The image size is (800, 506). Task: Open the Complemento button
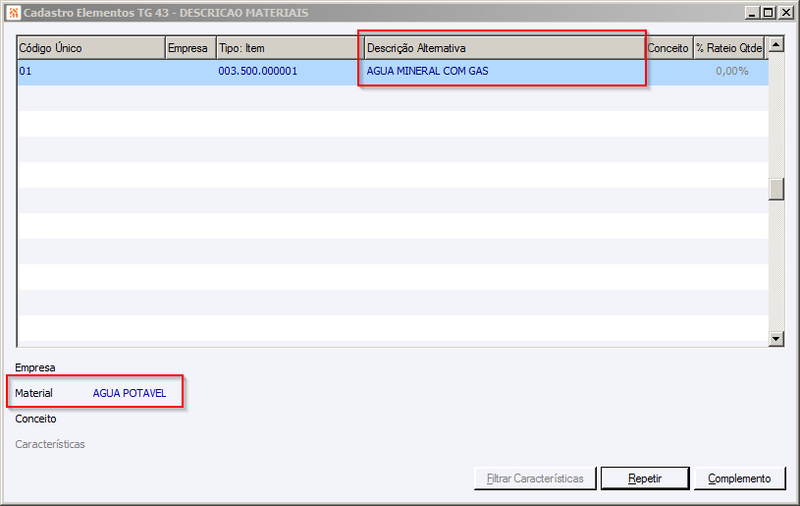tap(739, 478)
